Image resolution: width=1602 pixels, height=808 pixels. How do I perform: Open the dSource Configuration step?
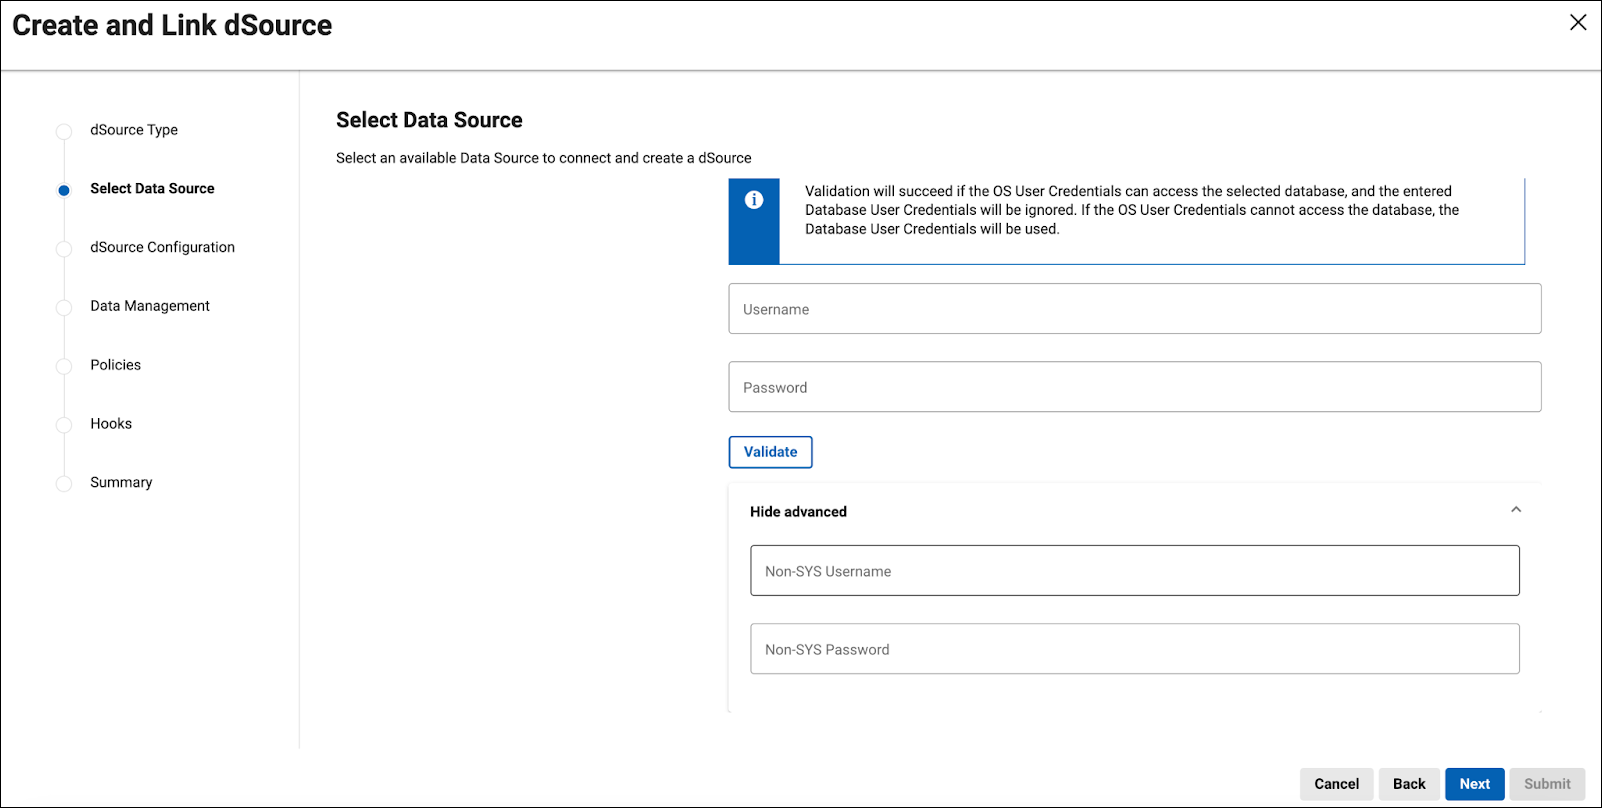(162, 248)
